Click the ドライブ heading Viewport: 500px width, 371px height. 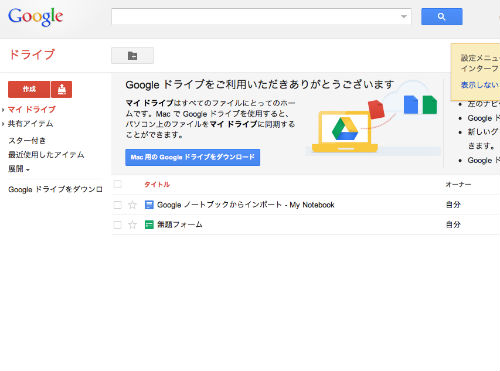32,54
